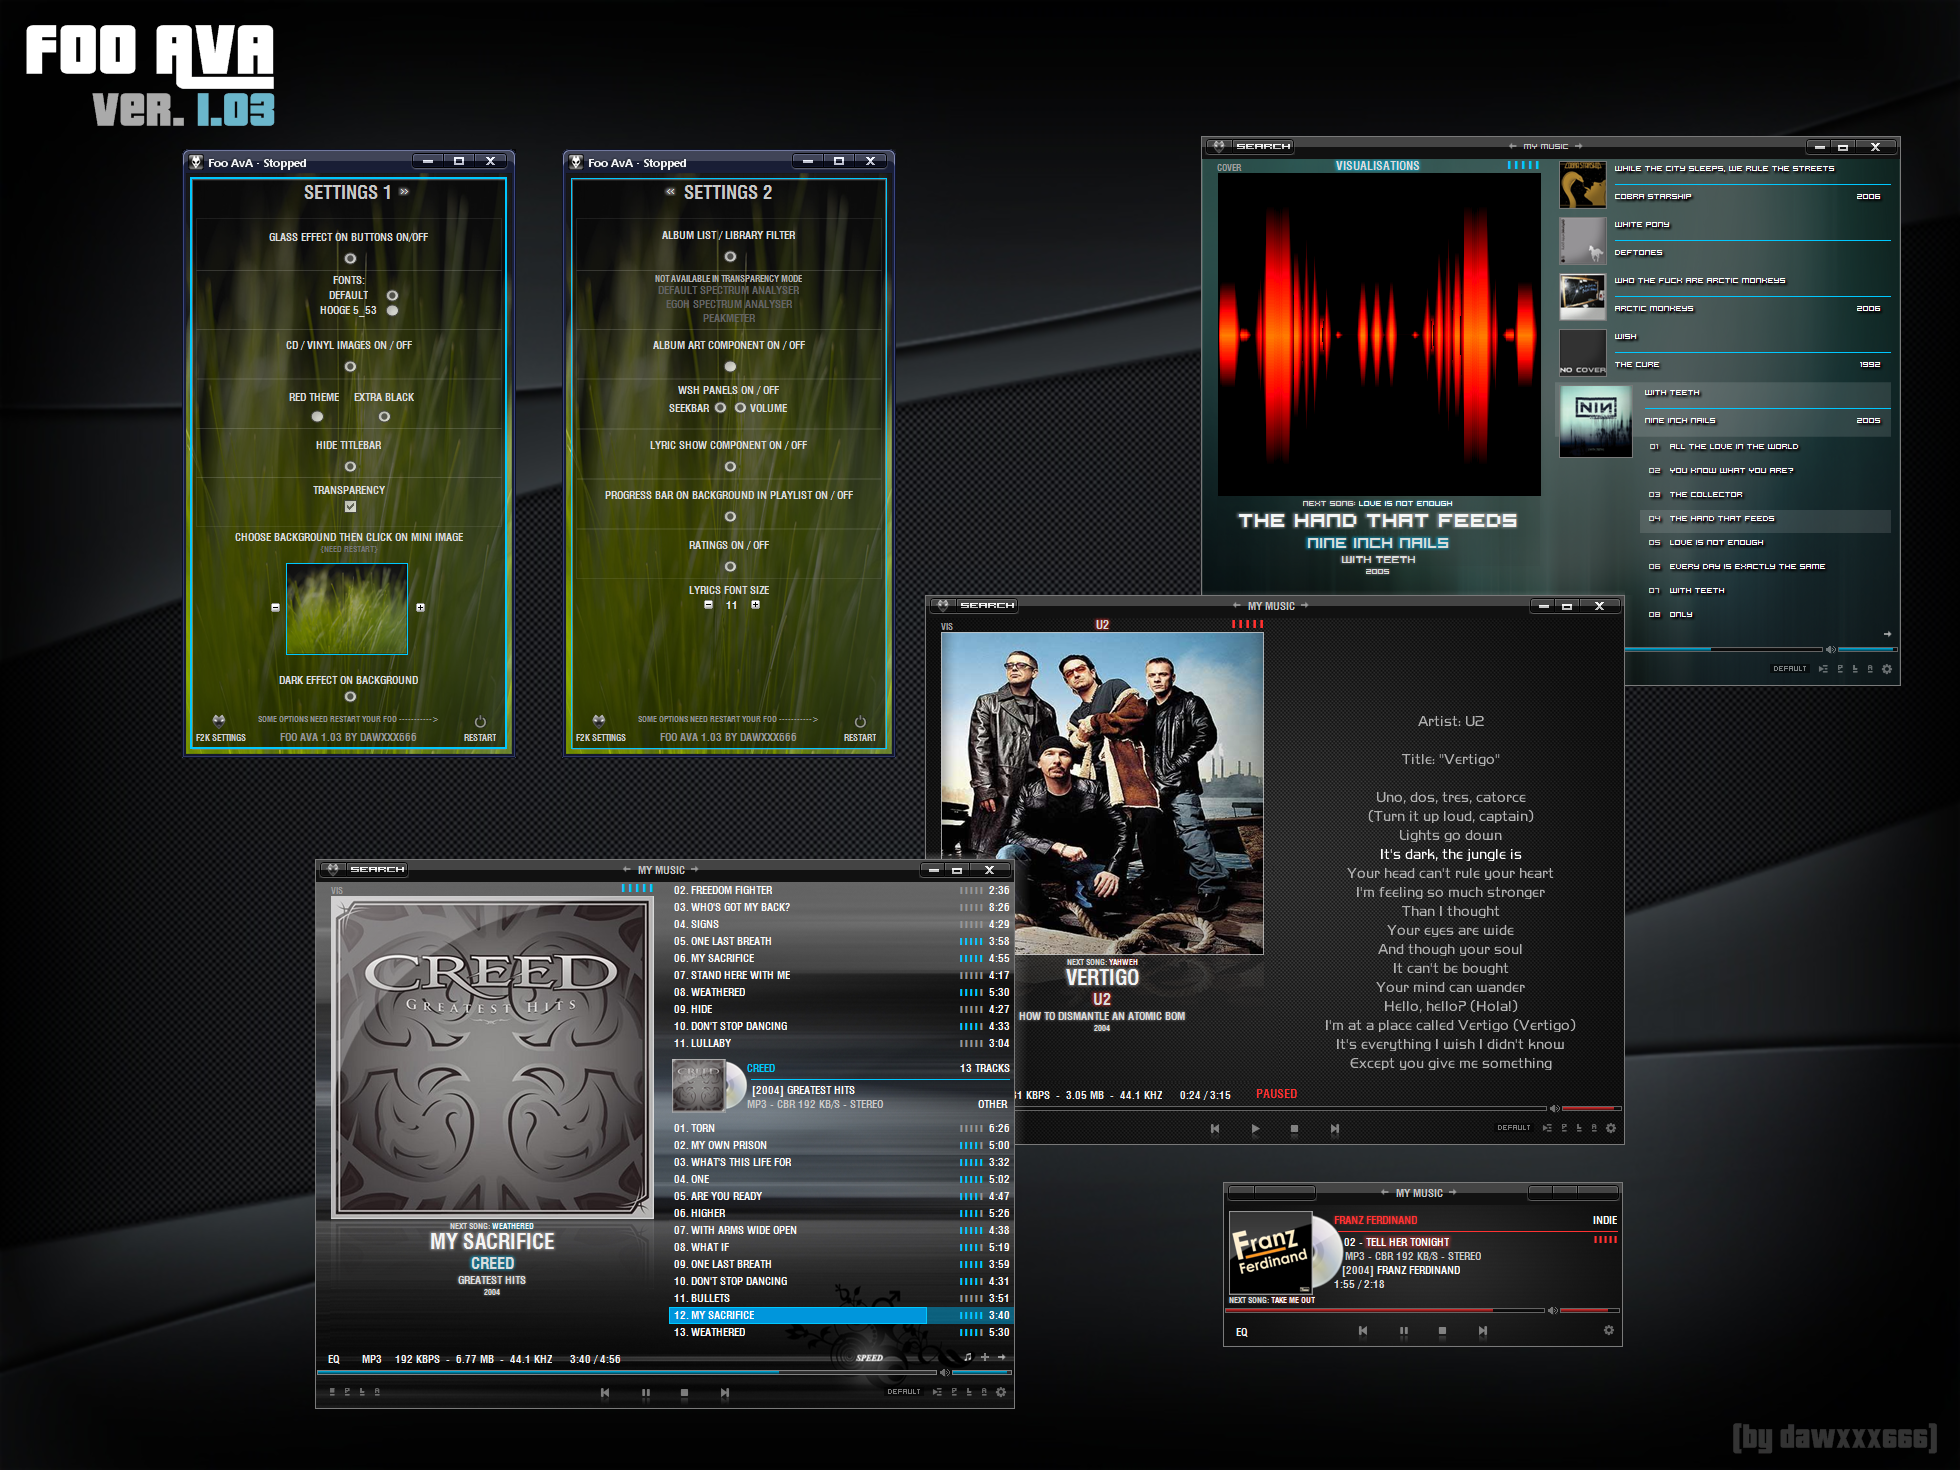The height and width of the screenshot is (1470, 1960).
Task: Open Search in Creed player window
Action: coord(377,869)
